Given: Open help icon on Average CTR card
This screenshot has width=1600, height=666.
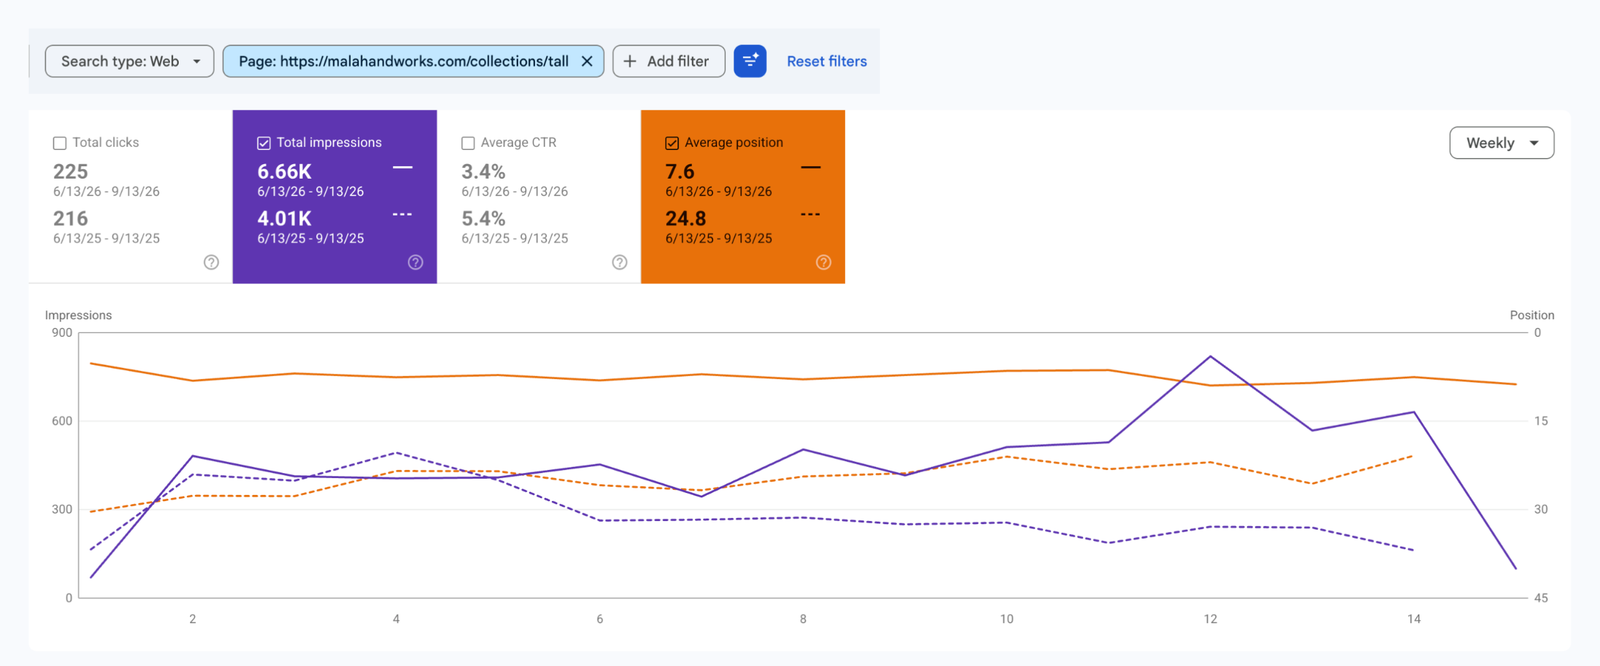Looking at the screenshot, I should (619, 262).
